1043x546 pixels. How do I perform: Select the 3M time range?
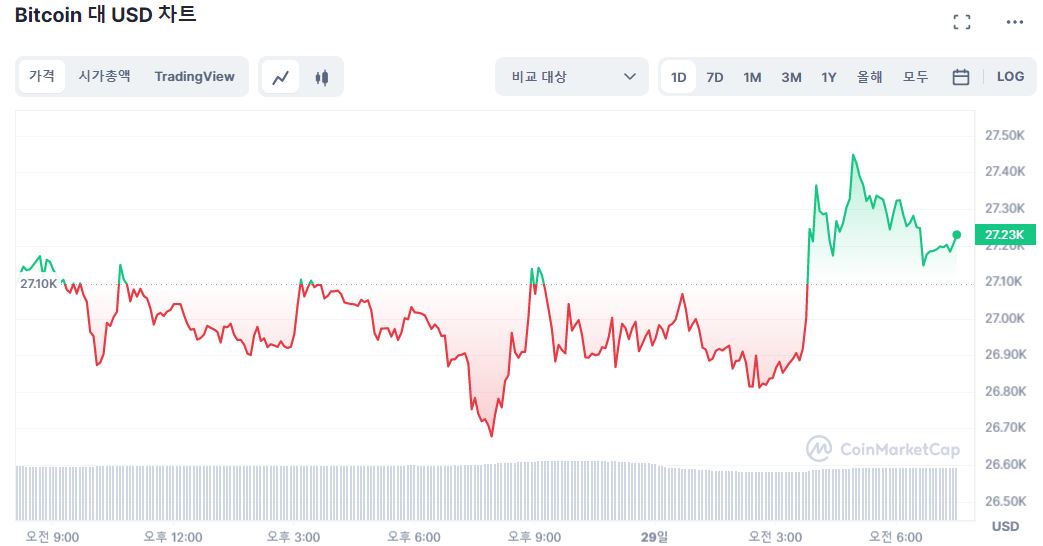pyautogui.click(x=791, y=77)
